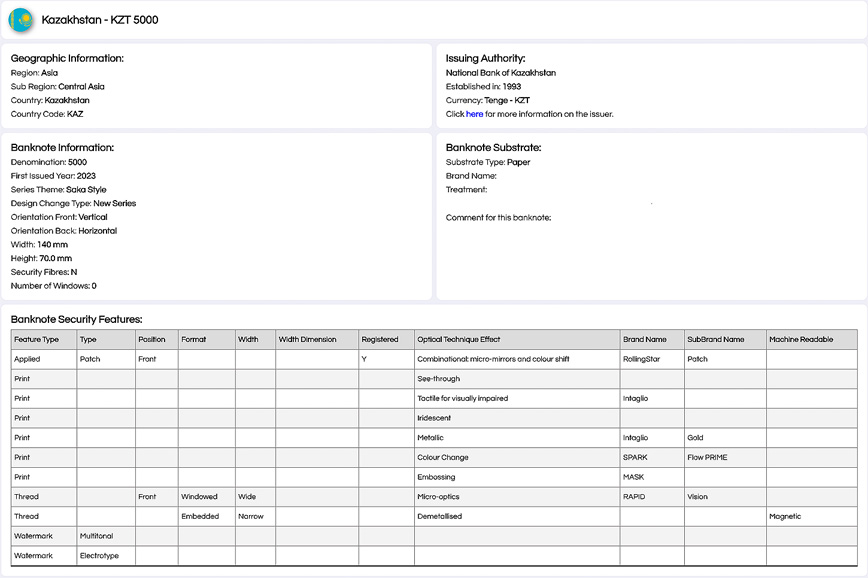Click the Kazakhstan flag icon in the header
Screen dimensions: 868x578
(x=22, y=19)
